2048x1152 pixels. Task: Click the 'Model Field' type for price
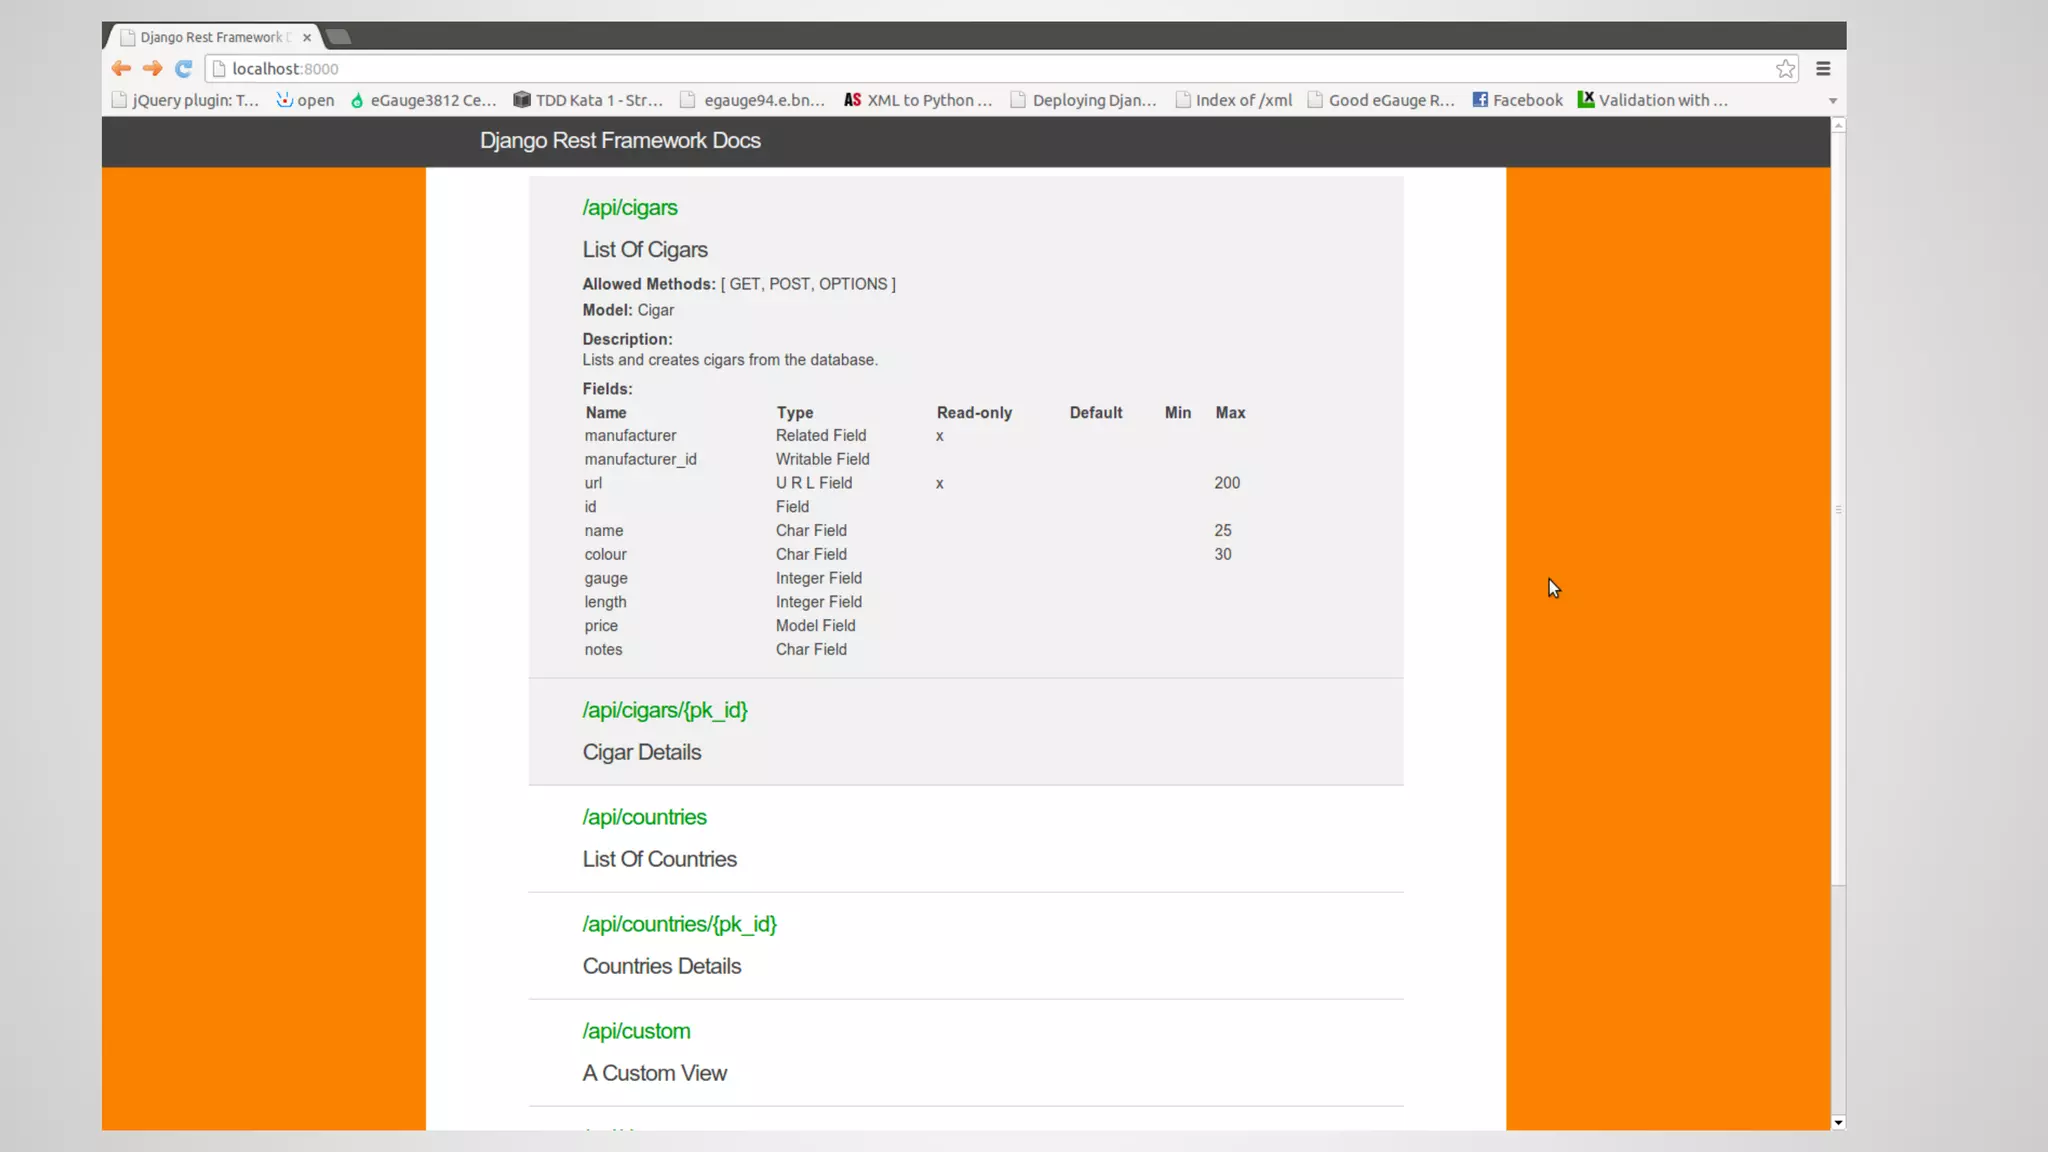click(815, 626)
